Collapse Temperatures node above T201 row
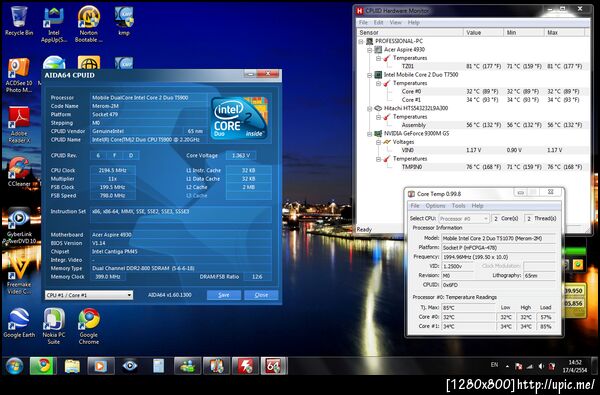600x395 pixels. [x=378, y=58]
